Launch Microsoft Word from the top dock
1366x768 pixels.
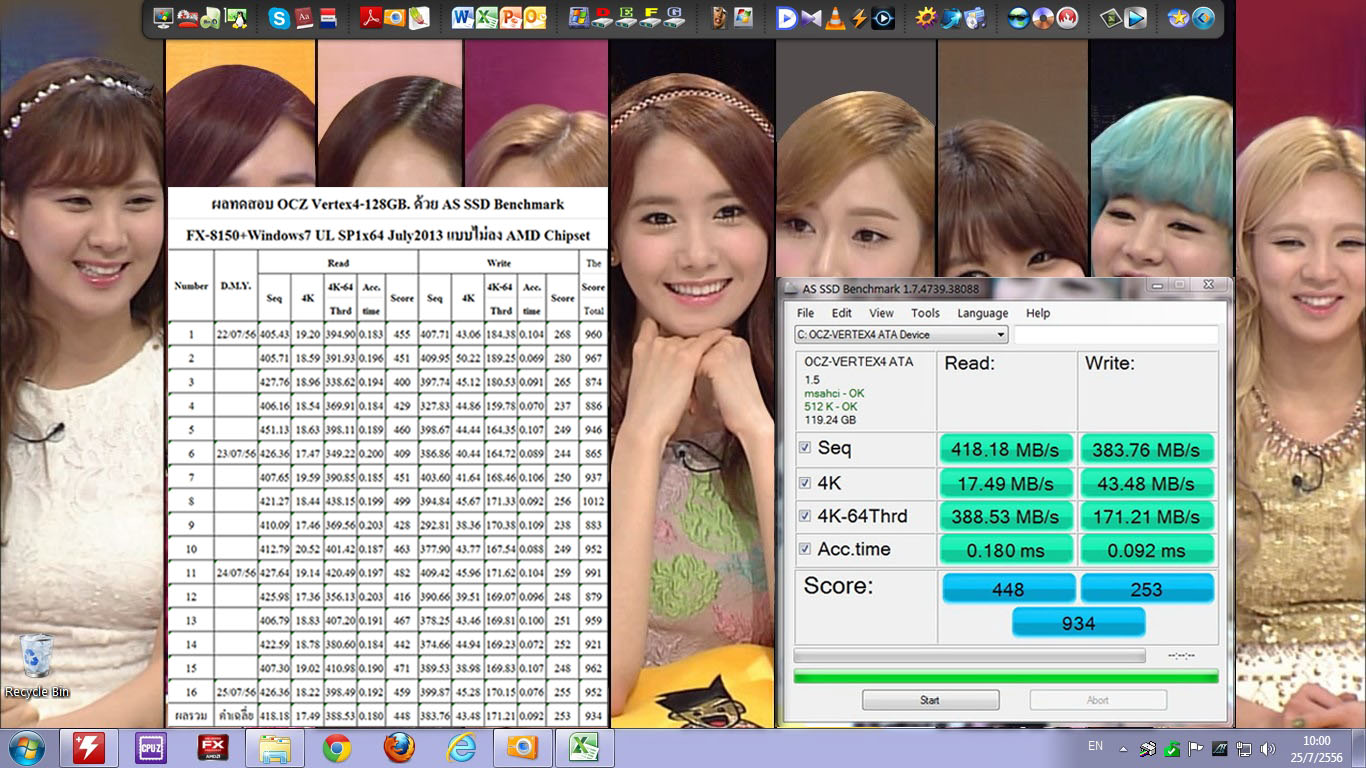coord(463,17)
